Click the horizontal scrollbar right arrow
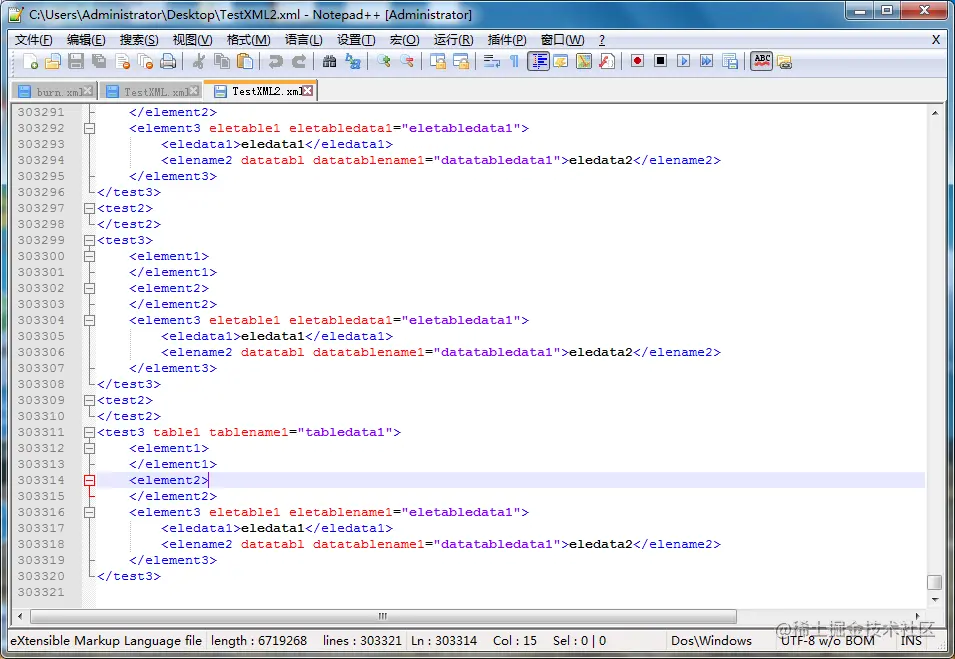This screenshot has height=659, width=955. (x=918, y=616)
